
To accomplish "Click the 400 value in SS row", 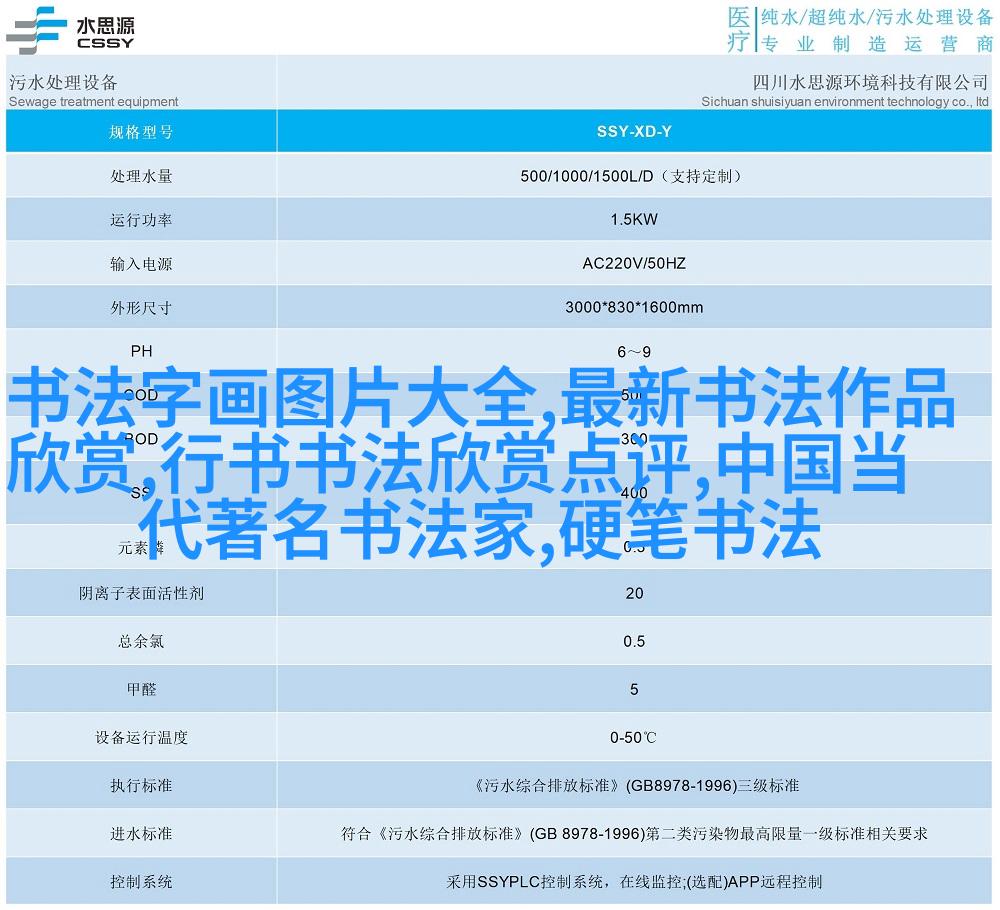I will coord(634,492).
